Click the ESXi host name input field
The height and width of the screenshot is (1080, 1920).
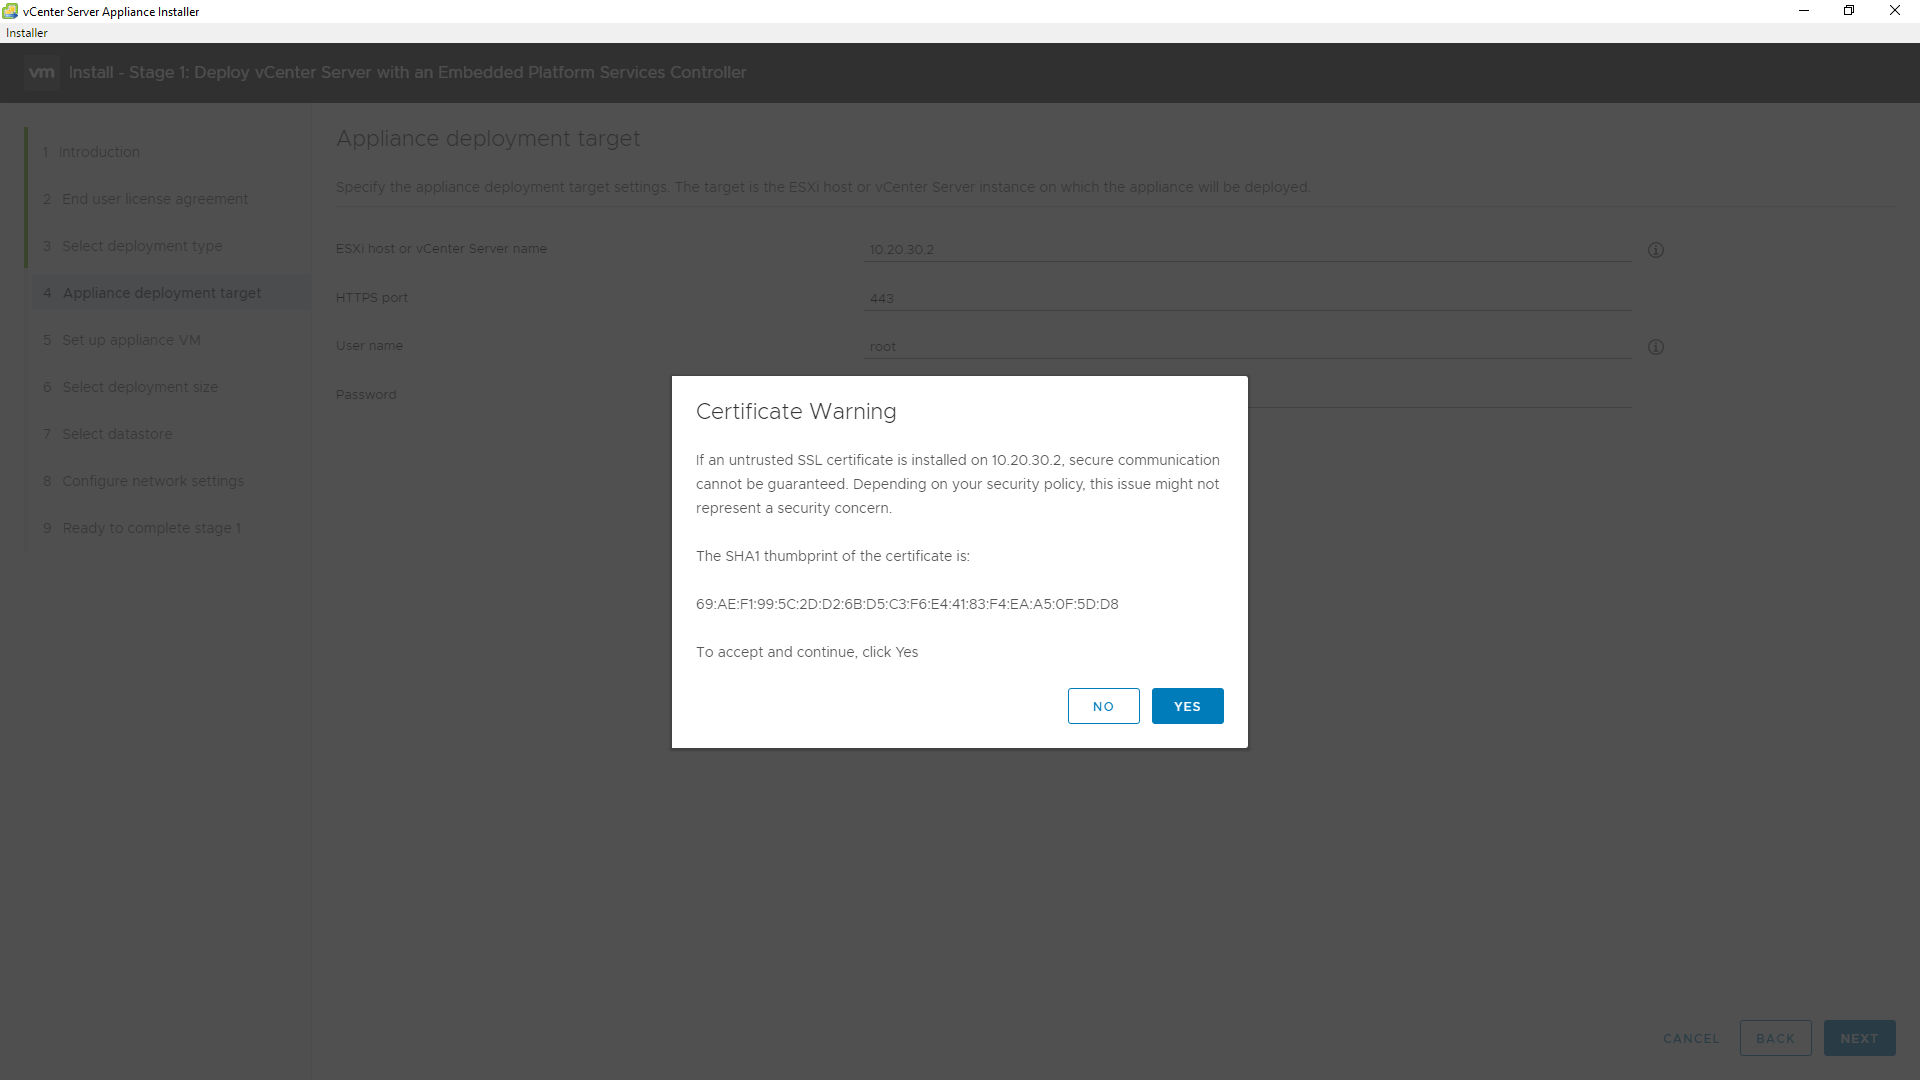coord(1247,250)
